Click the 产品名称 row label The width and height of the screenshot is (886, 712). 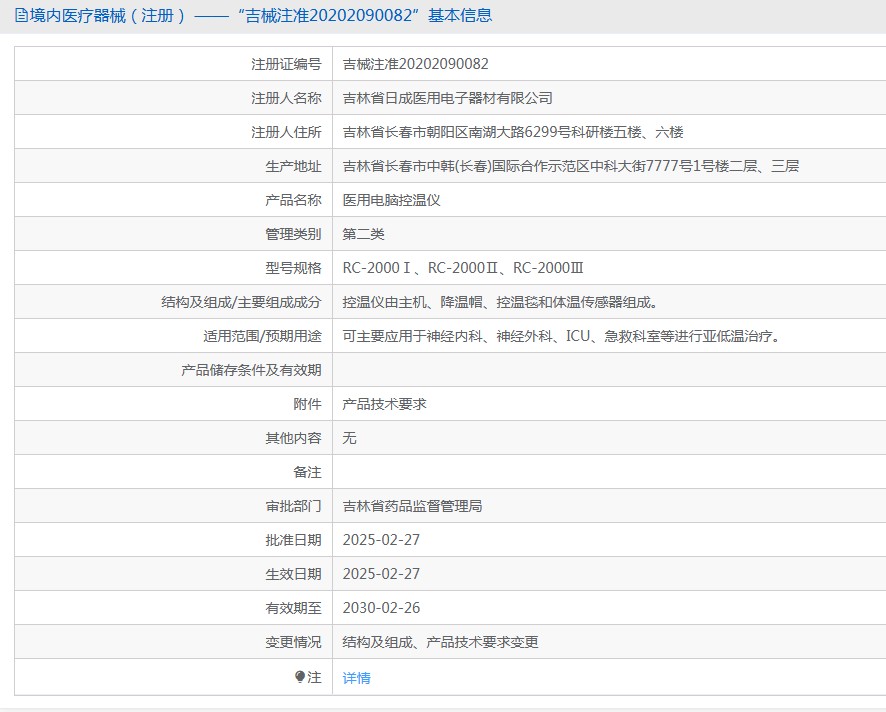click(x=293, y=200)
